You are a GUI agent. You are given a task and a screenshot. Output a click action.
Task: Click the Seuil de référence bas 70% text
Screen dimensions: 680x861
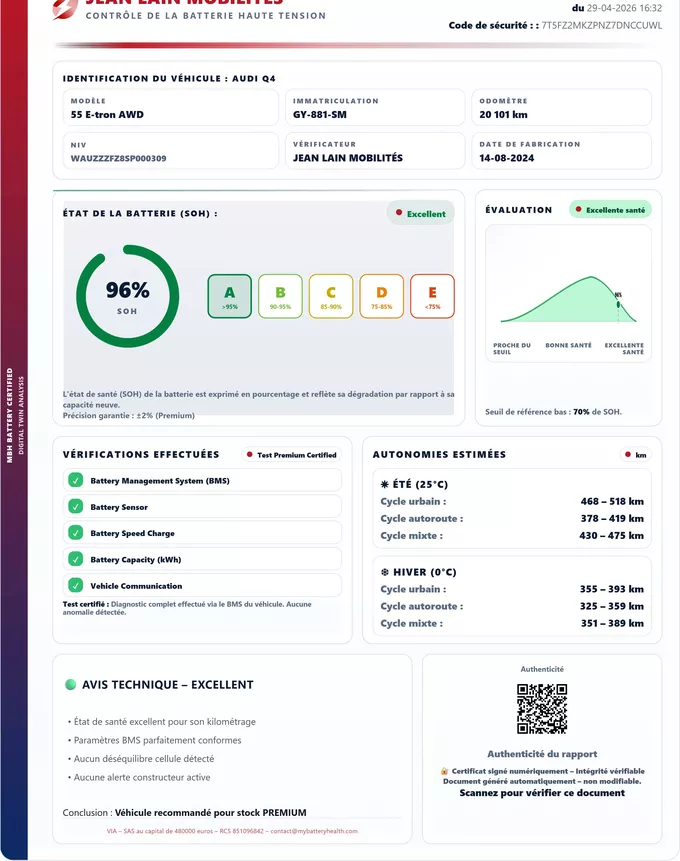553,412
